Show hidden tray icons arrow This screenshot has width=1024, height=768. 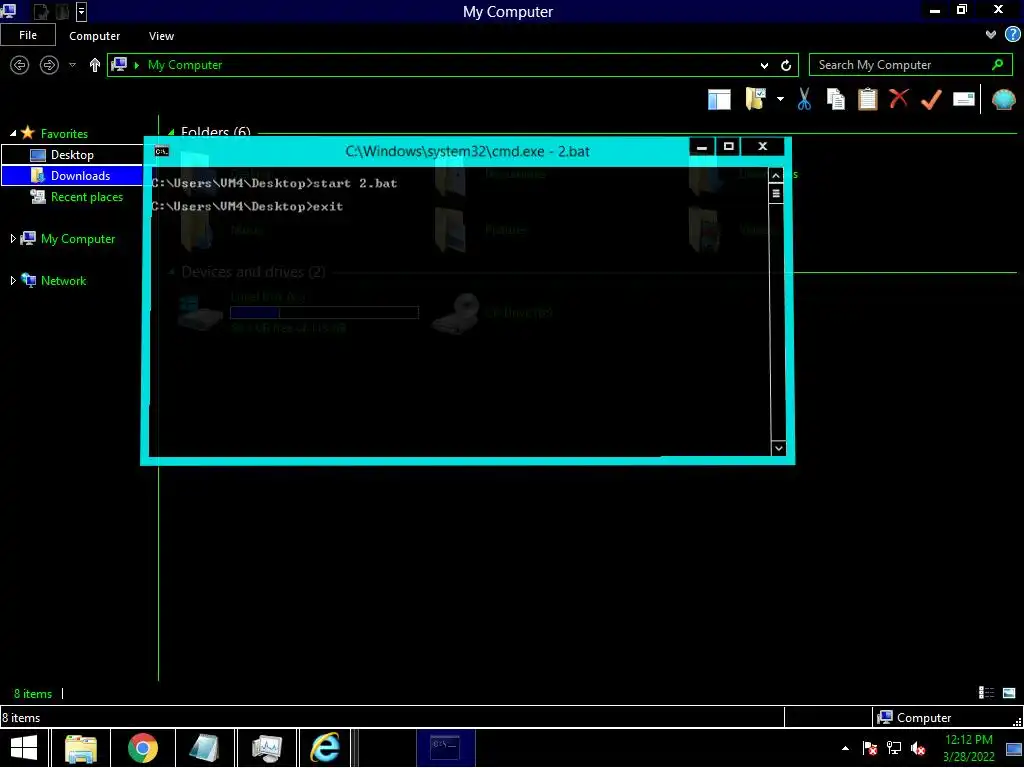pos(845,748)
